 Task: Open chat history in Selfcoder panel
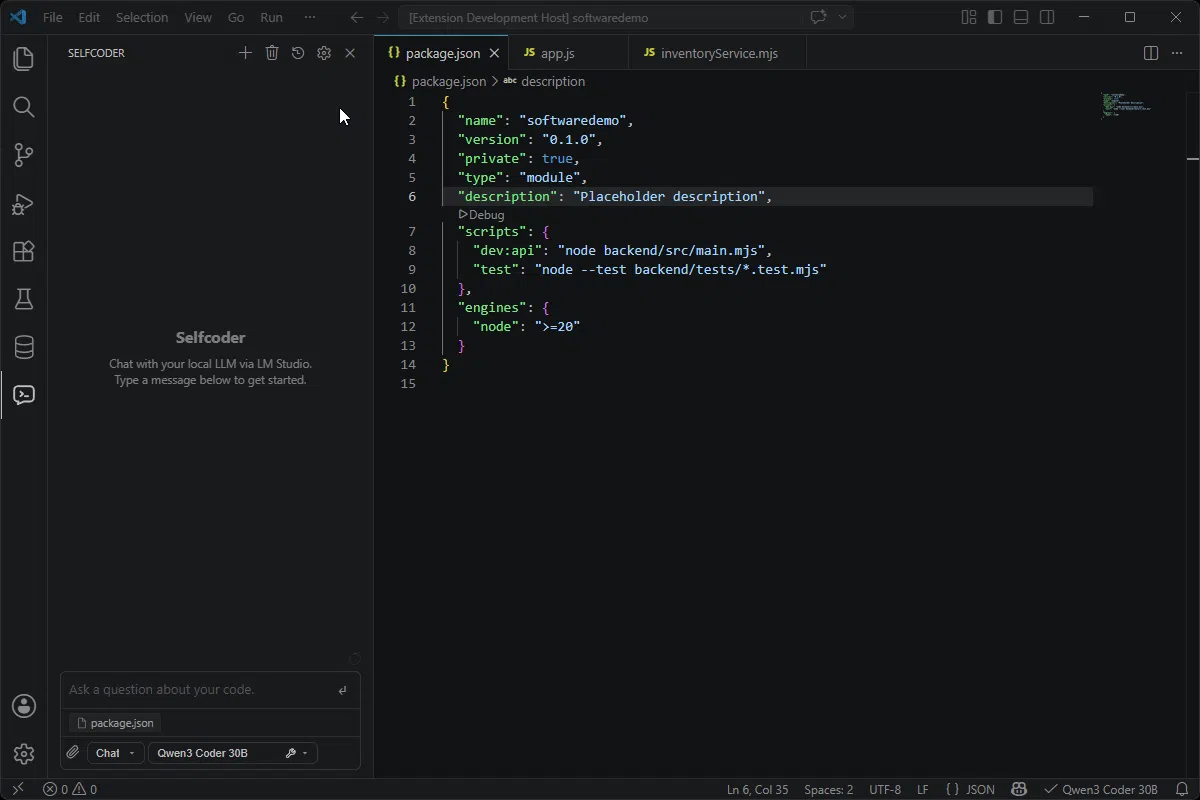[x=298, y=53]
